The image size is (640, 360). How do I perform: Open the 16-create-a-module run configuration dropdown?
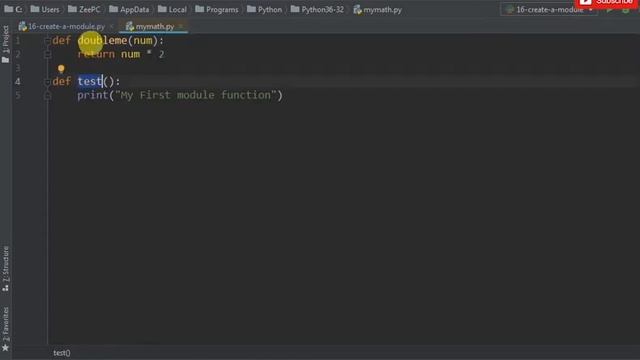click(549, 9)
